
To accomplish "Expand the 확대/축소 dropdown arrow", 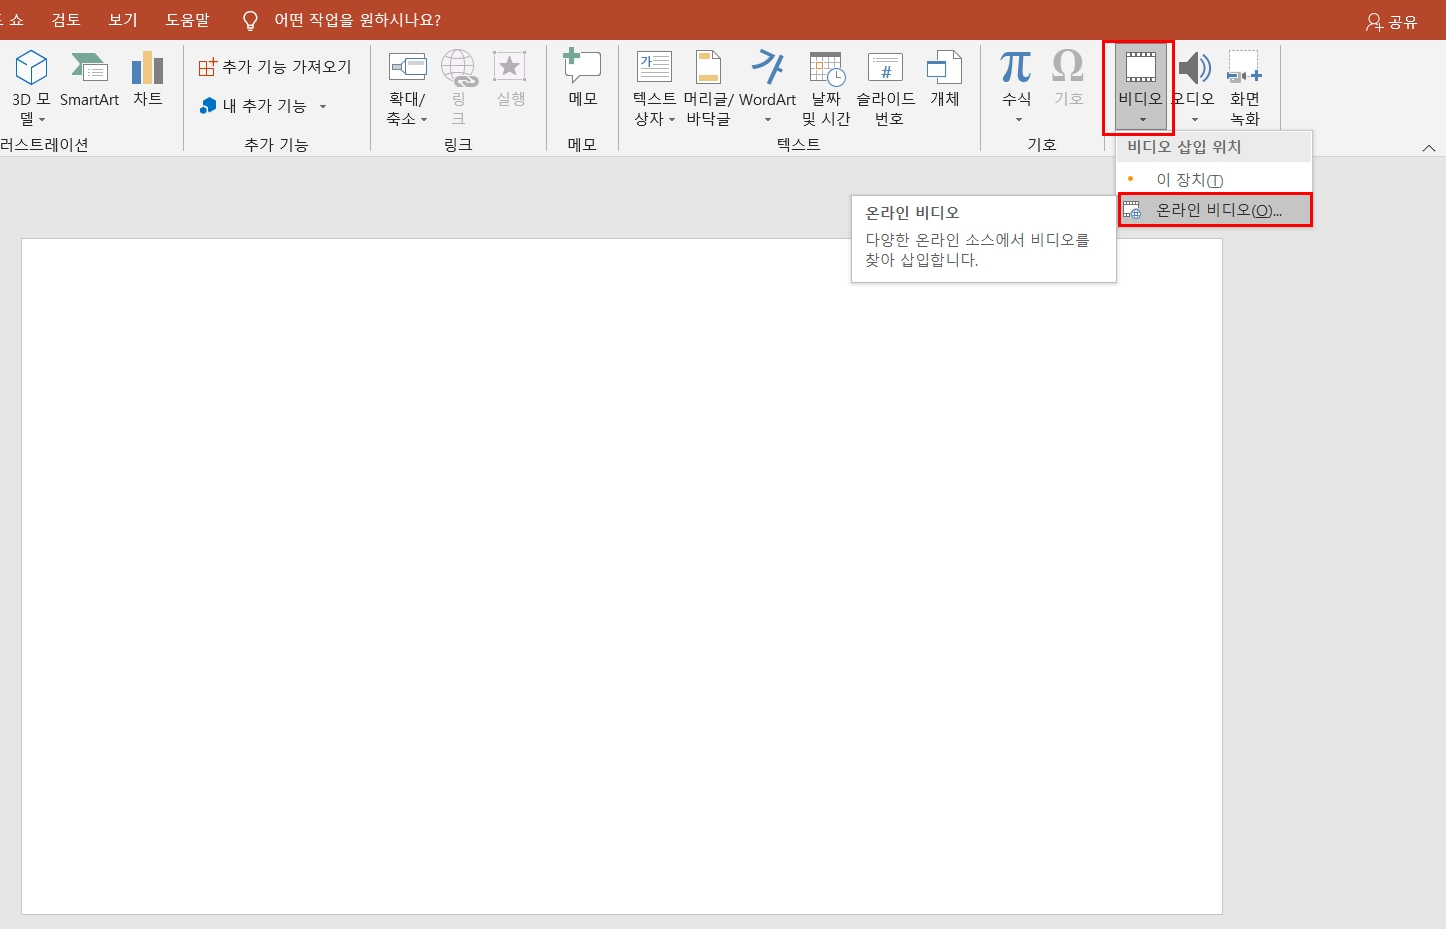I will pos(424,120).
